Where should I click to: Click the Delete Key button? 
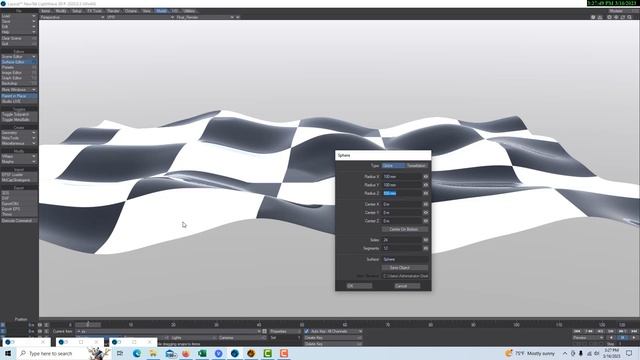click(333, 344)
